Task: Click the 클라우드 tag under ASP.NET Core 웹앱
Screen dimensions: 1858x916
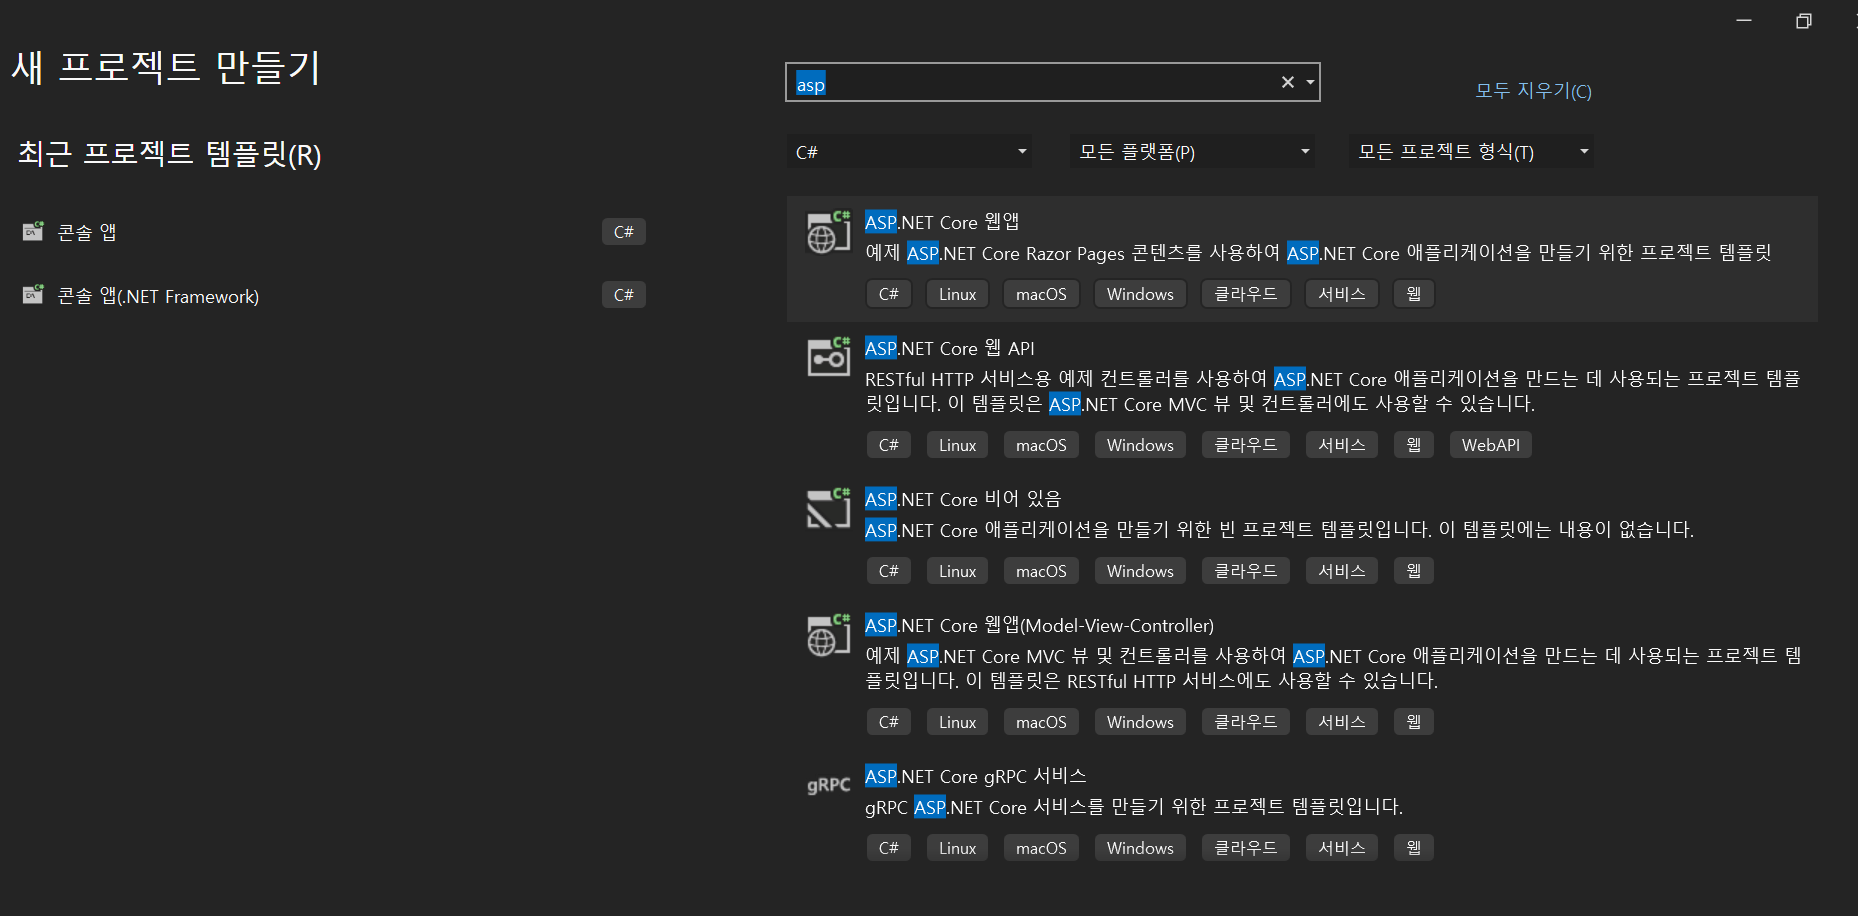Action: click(1246, 294)
